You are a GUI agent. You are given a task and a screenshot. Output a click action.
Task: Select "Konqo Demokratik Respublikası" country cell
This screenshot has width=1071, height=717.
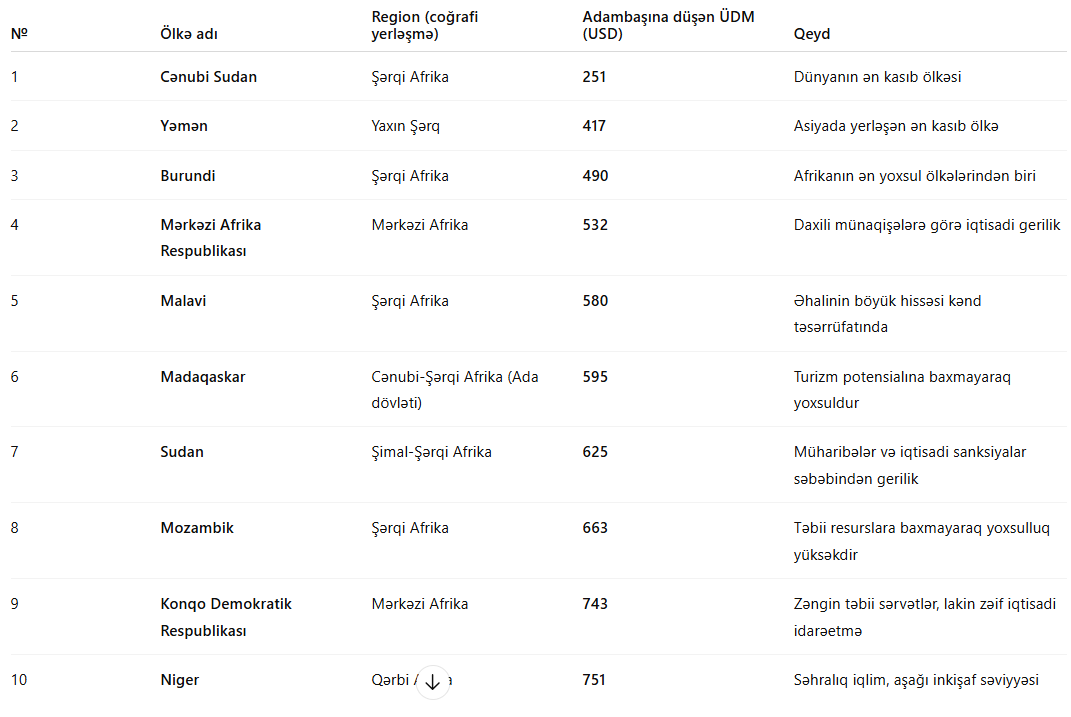tap(226, 617)
